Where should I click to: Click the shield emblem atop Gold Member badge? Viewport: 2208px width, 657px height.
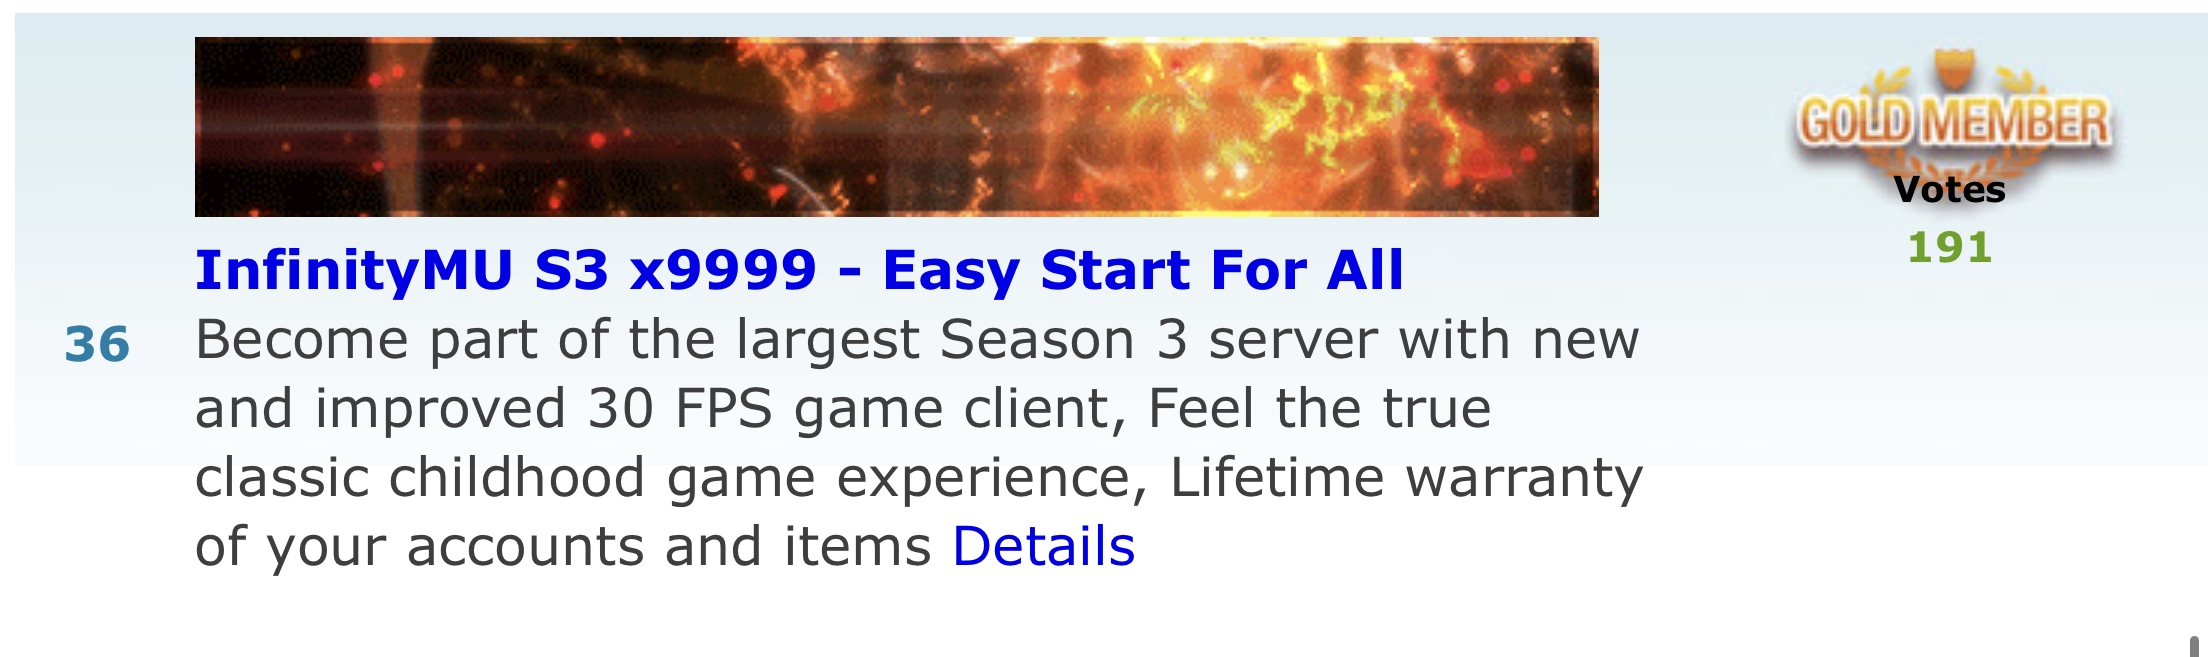click(x=1952, y=68)
